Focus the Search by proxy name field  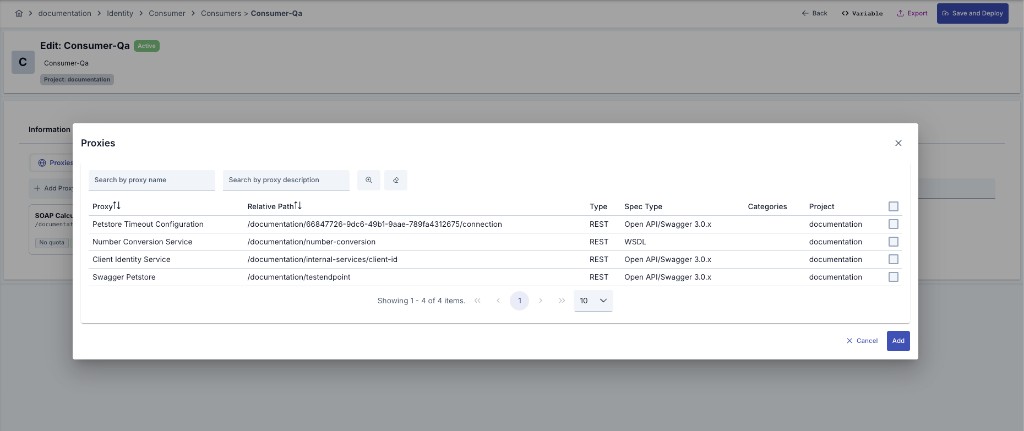pyautogui.click(x=152, y=180)
